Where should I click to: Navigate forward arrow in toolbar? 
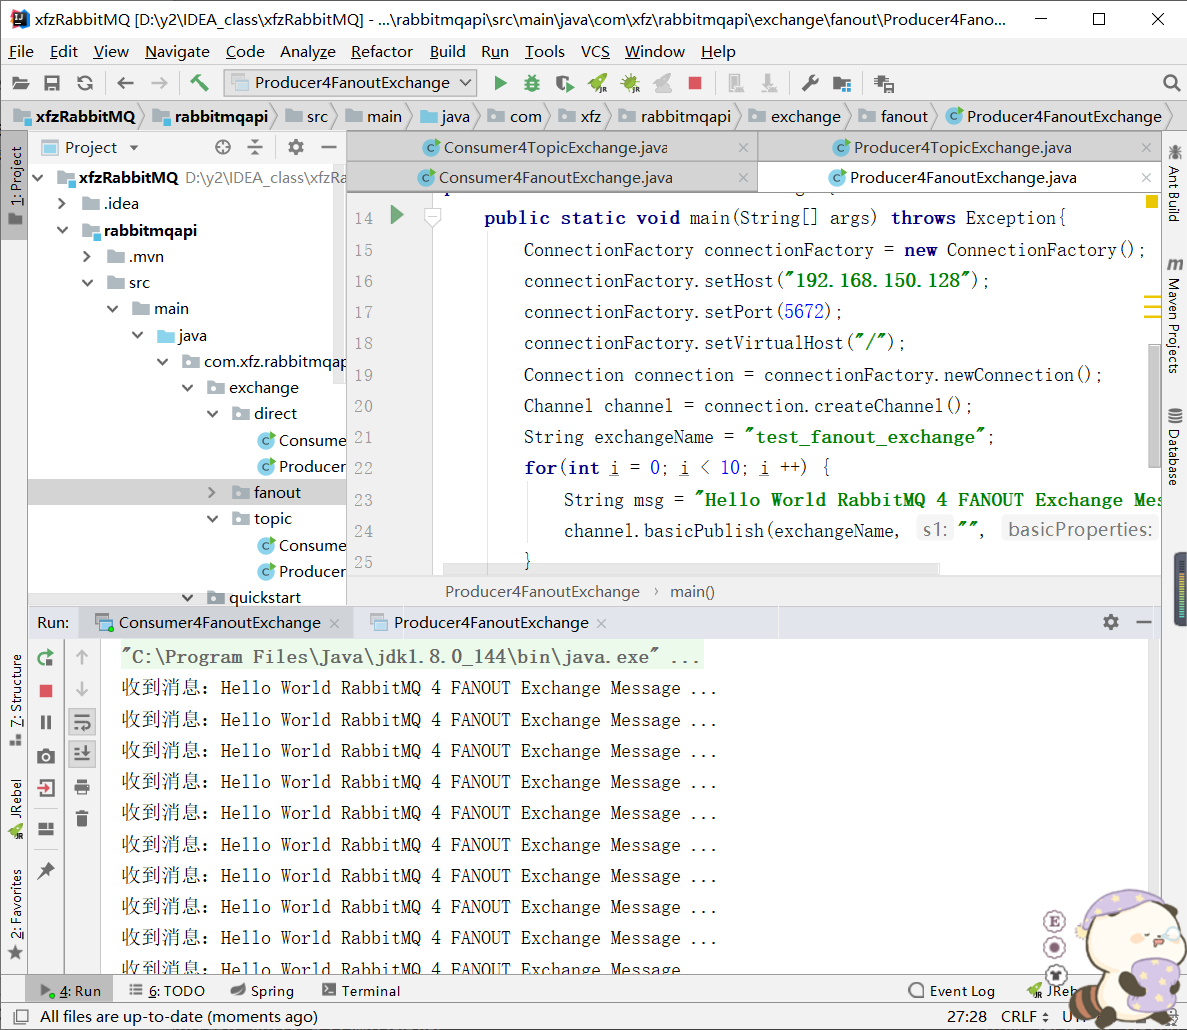click(x=159, y=83)
